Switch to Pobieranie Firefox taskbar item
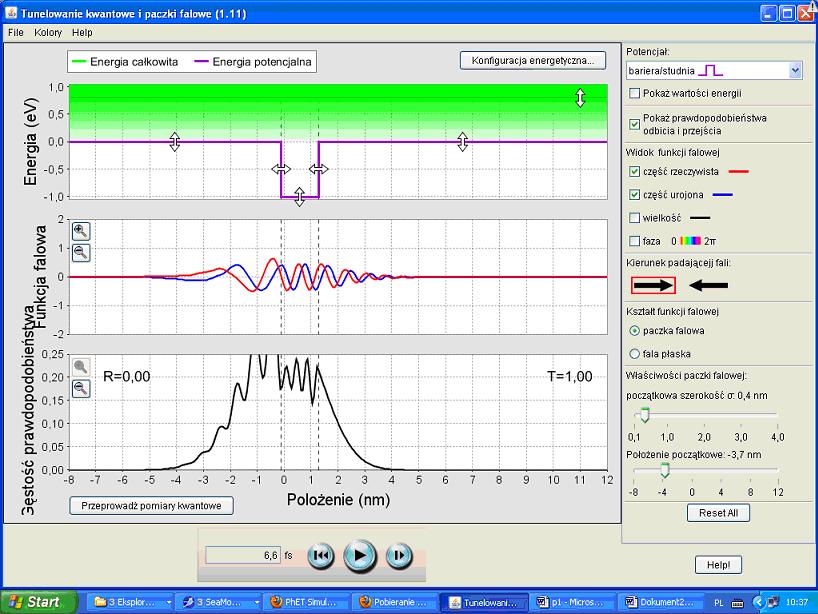 point(393,602)
